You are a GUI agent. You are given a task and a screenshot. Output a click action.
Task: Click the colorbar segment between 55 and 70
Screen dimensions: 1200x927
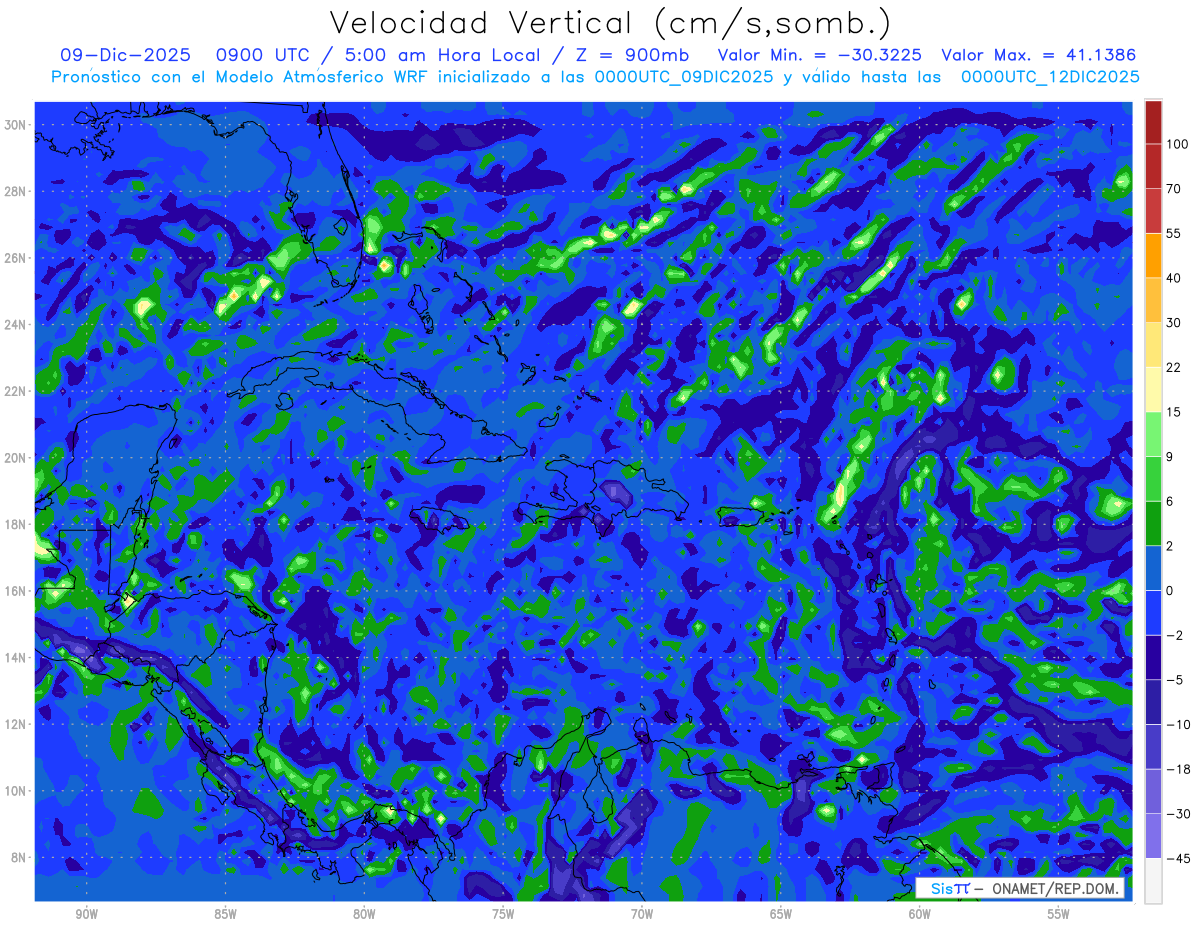(1153, 211)
